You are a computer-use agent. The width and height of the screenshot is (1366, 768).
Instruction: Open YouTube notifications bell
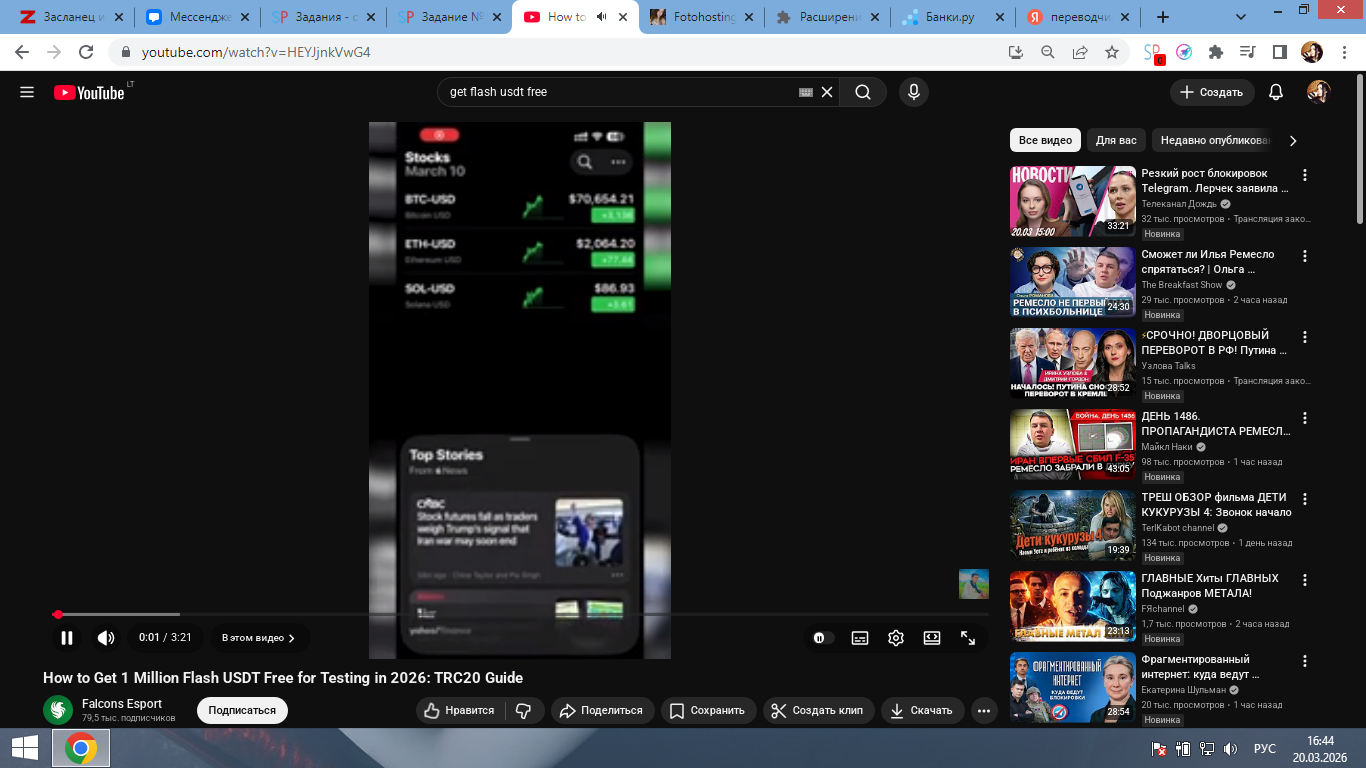click(x=1276, y=92)
